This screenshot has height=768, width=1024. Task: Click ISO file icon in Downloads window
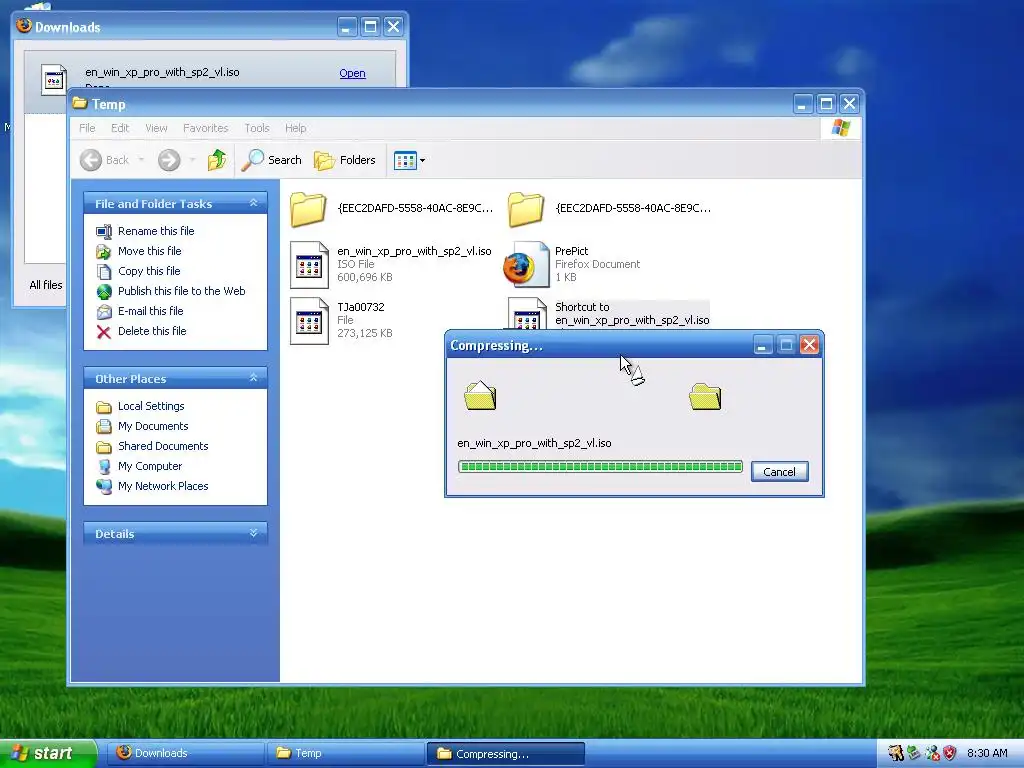click(x=54, y=80)
